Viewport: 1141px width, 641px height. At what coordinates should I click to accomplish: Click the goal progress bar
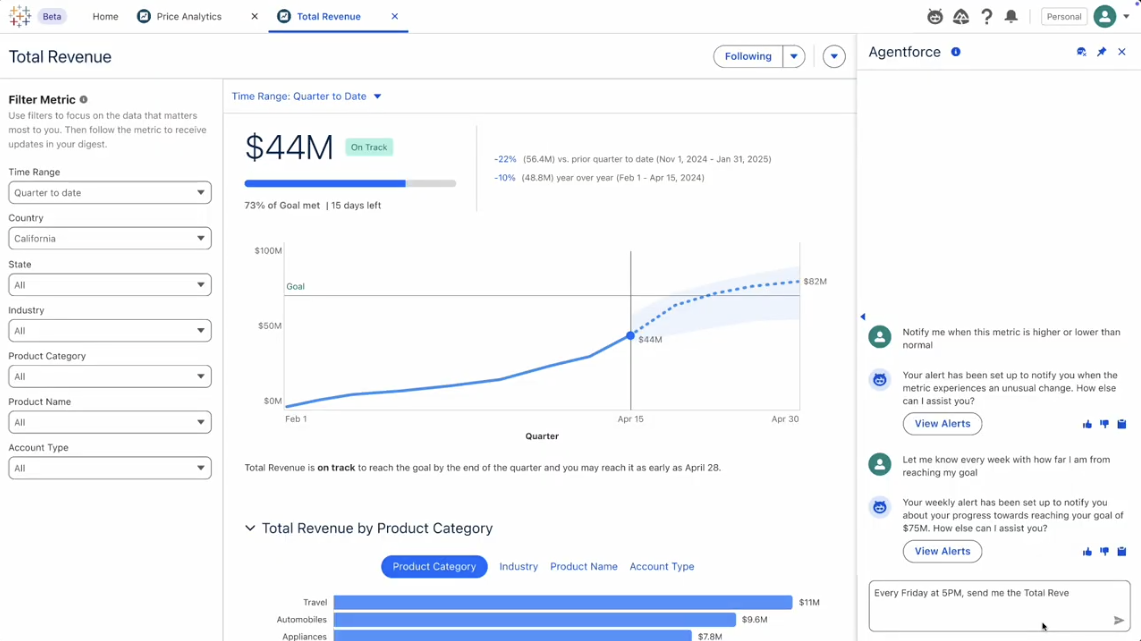350,184
